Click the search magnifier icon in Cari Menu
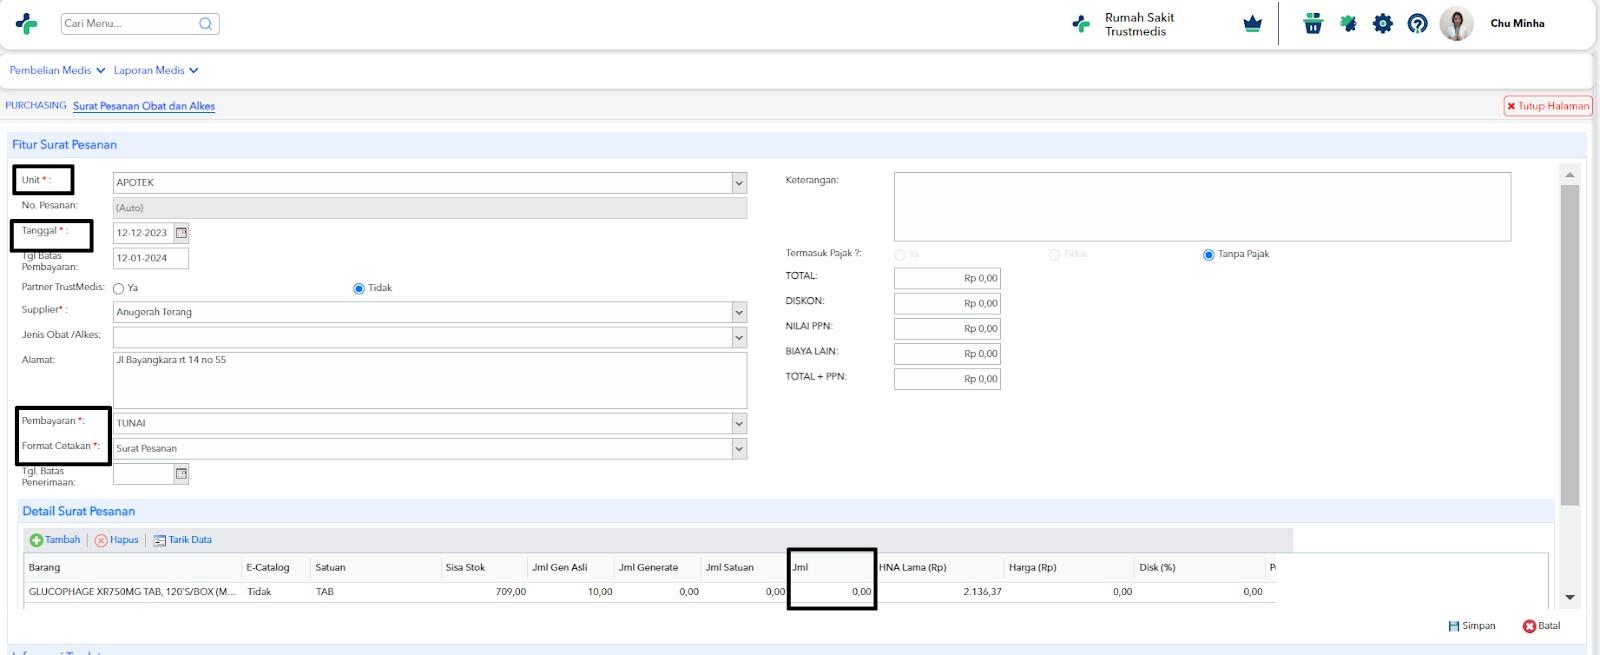Image resolution: width=1600 pixels, height=655 pixels. click(205, 24)
